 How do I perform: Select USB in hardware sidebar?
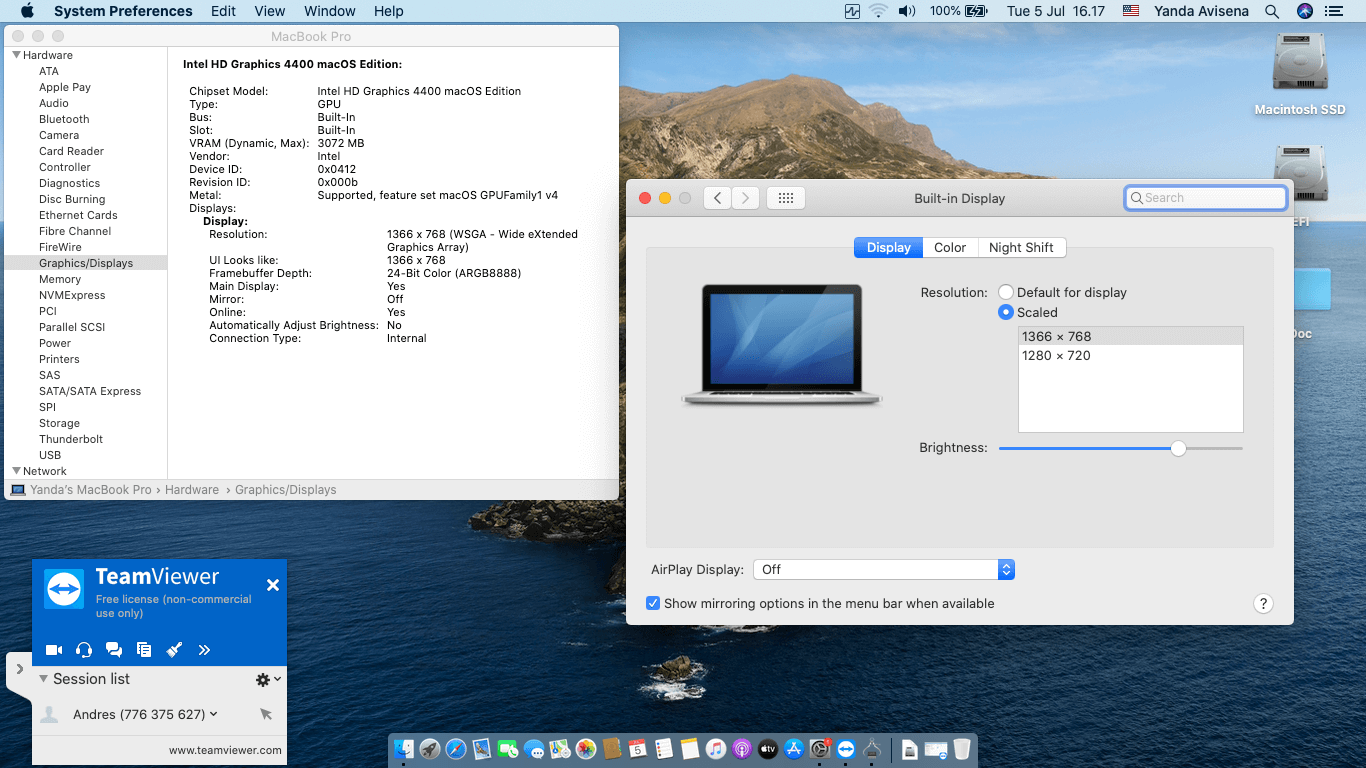pos(50,455)
